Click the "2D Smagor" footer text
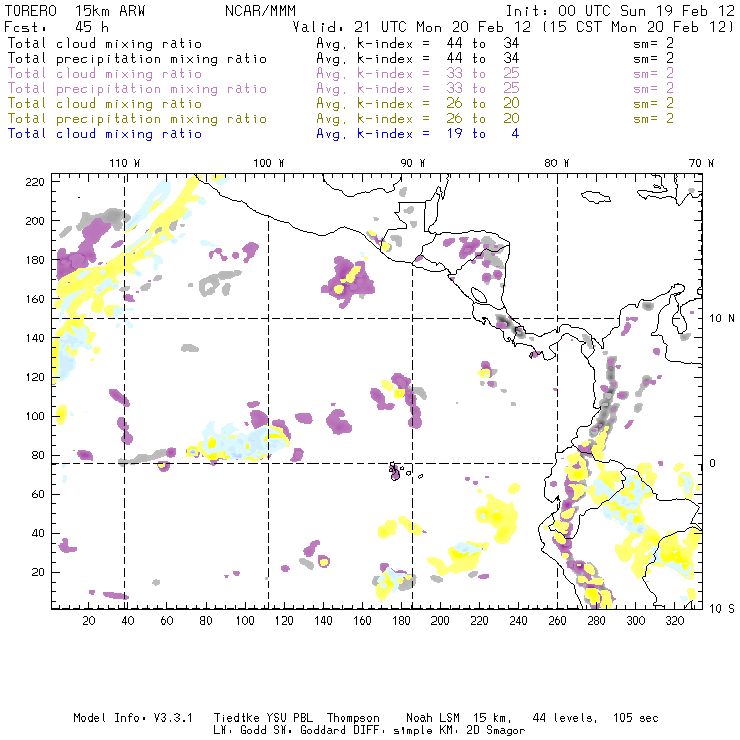740x740 pixels. click(495, 731)
